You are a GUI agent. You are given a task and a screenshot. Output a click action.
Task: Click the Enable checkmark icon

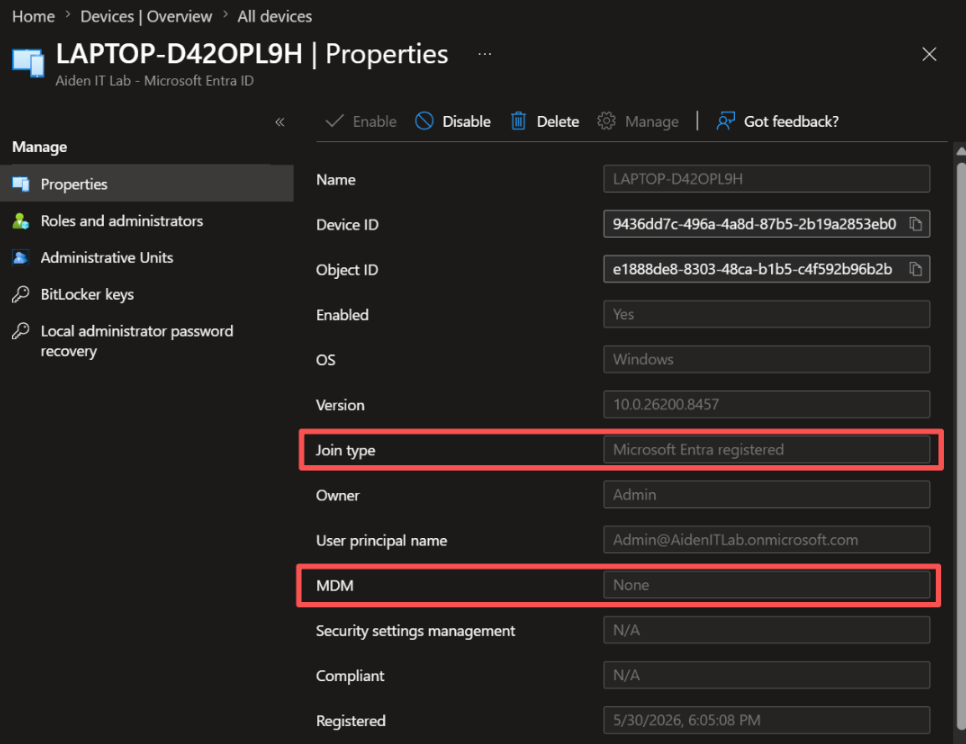click(x=334, y=121)
